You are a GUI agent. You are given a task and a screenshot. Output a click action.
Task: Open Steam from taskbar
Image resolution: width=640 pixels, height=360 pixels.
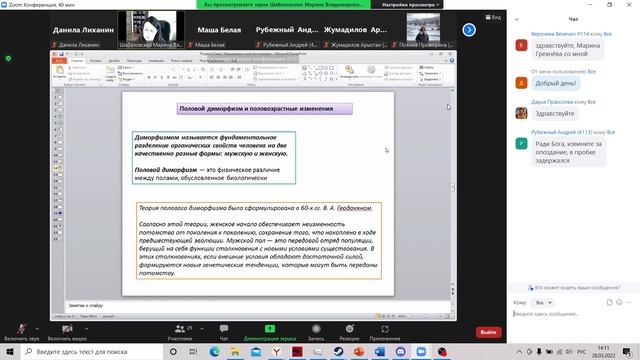coord(338,351)
